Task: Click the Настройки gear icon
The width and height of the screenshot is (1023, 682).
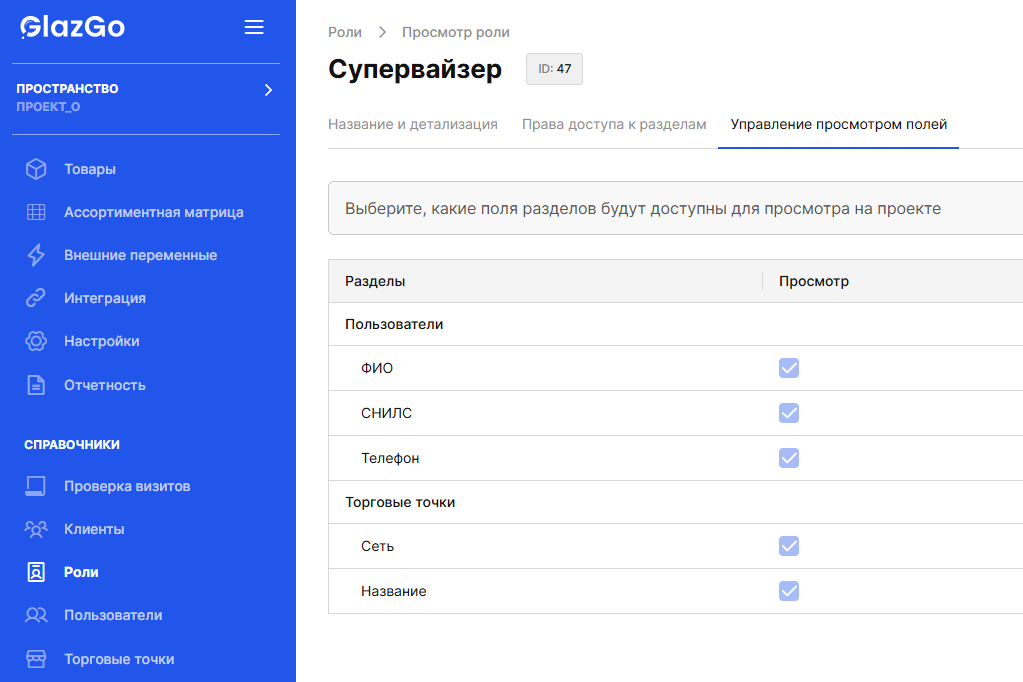Action: click(x=36, y=341)
